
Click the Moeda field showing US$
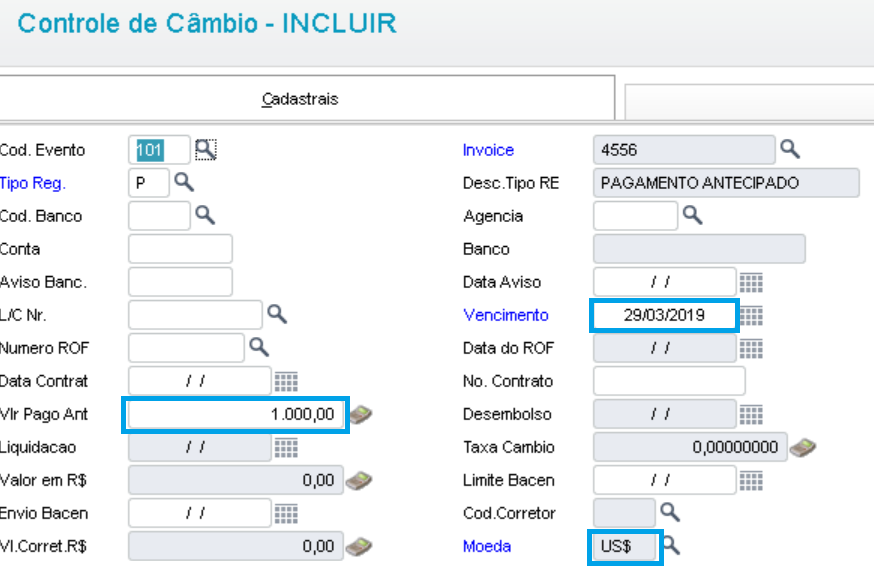[x=625, y=546]
